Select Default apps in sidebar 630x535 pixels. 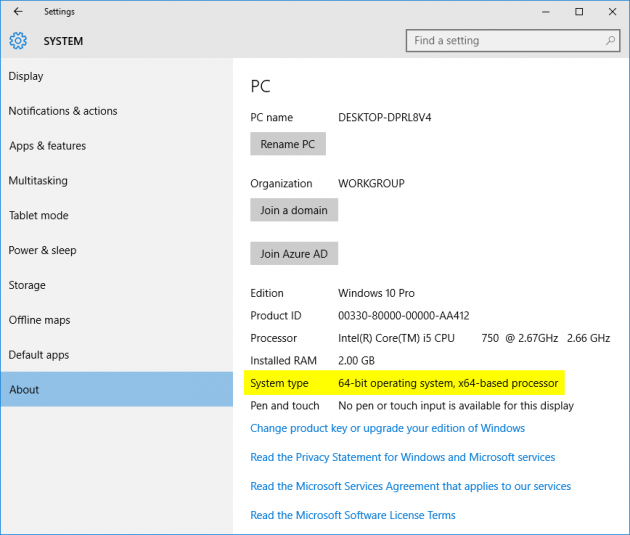click(x=117, y=355)
